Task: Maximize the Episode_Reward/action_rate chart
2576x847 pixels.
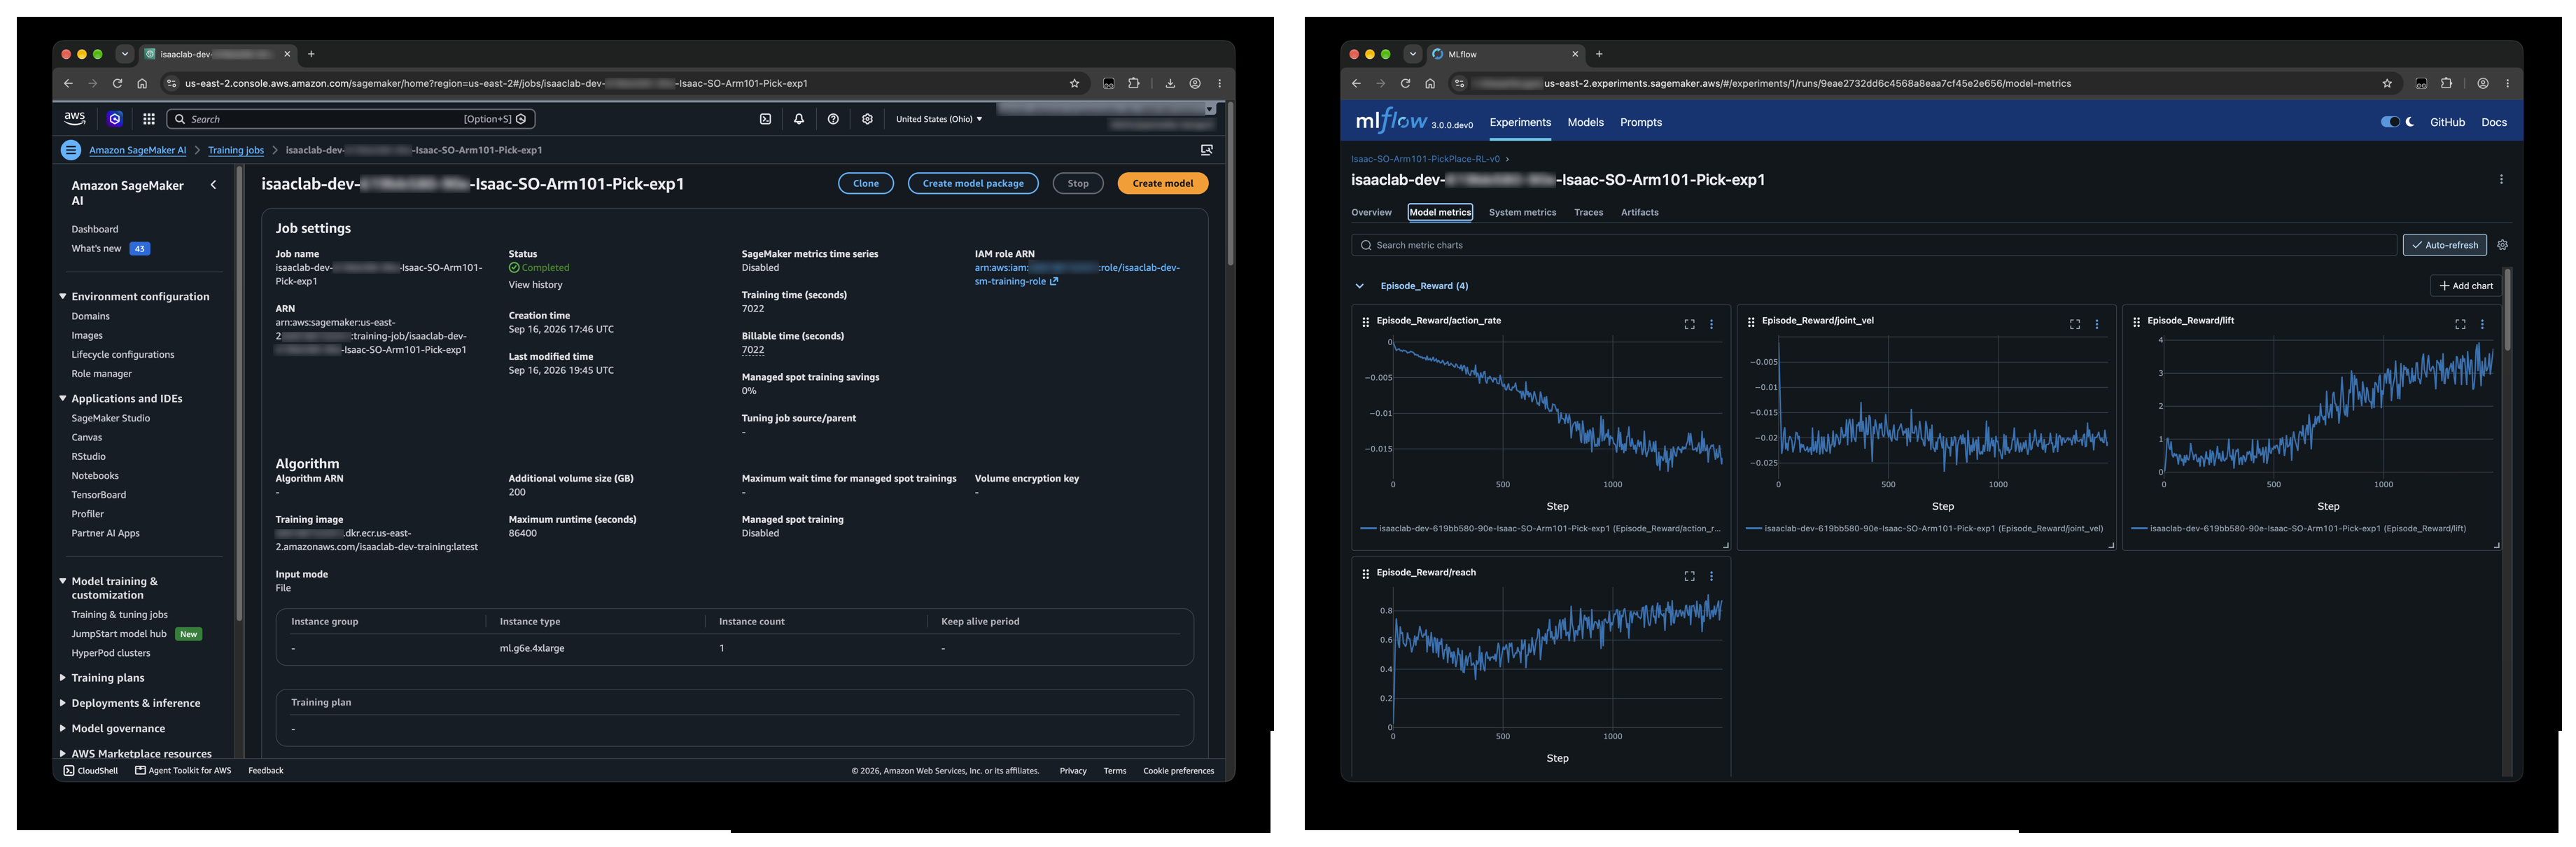Action: click(1689, 324)
